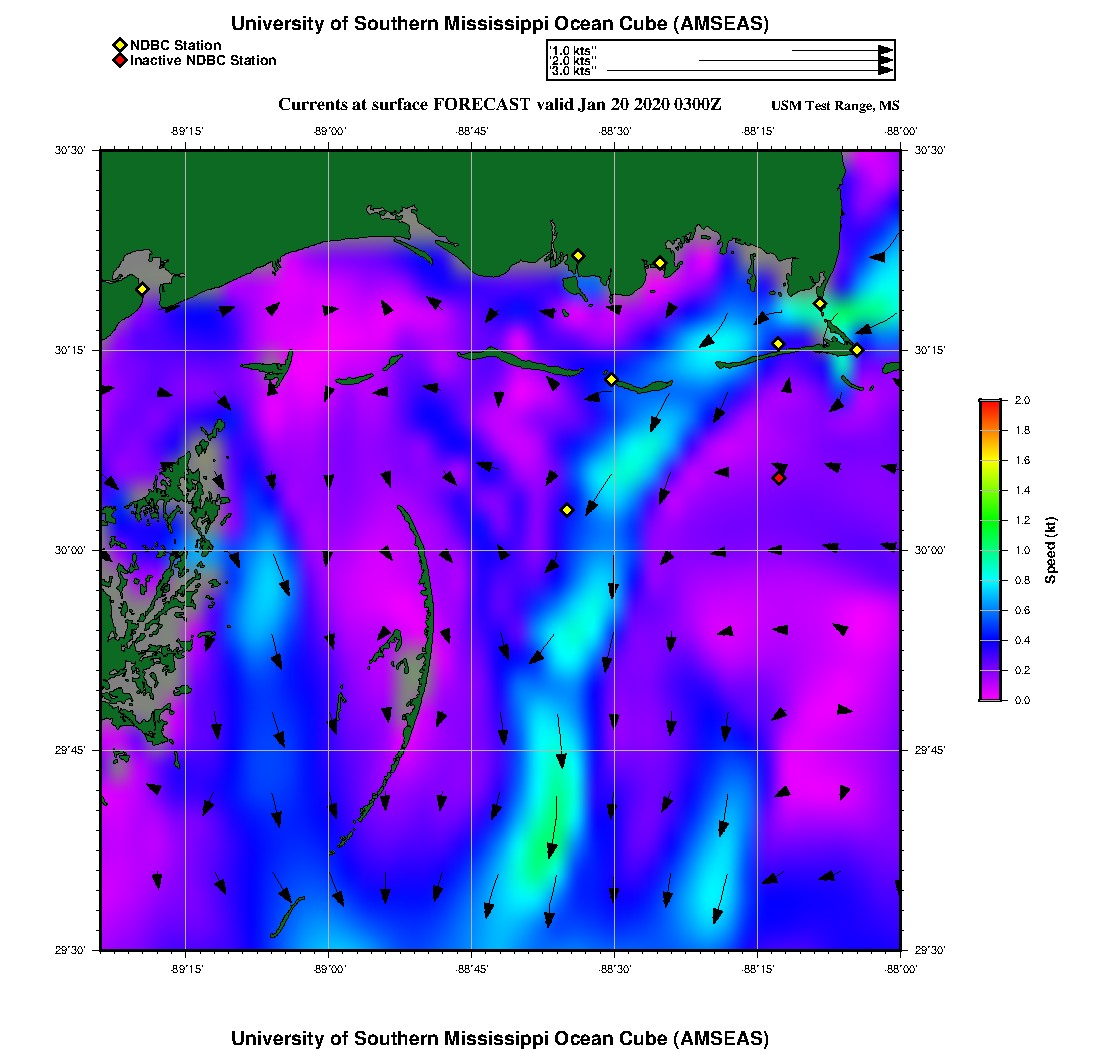Click the 1.0 kts scale arrow head

click(x=885, y=50)
